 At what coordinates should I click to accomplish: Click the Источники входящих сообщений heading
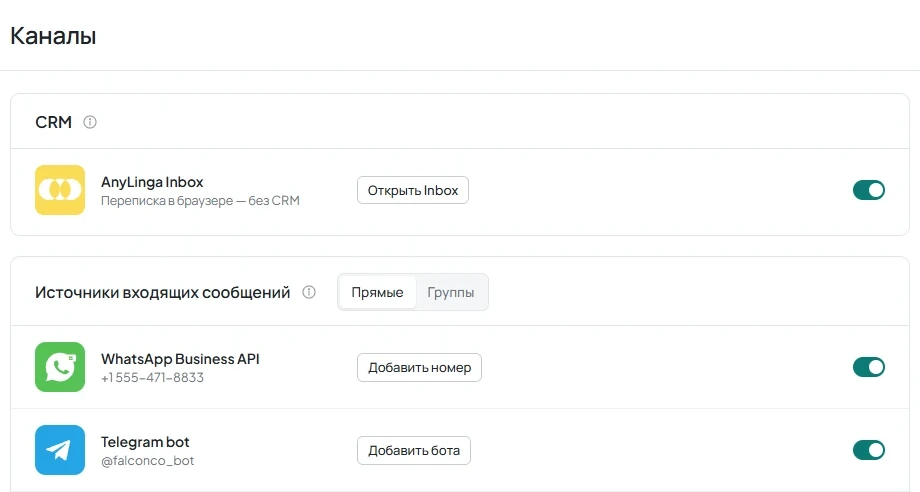(163, 292)
